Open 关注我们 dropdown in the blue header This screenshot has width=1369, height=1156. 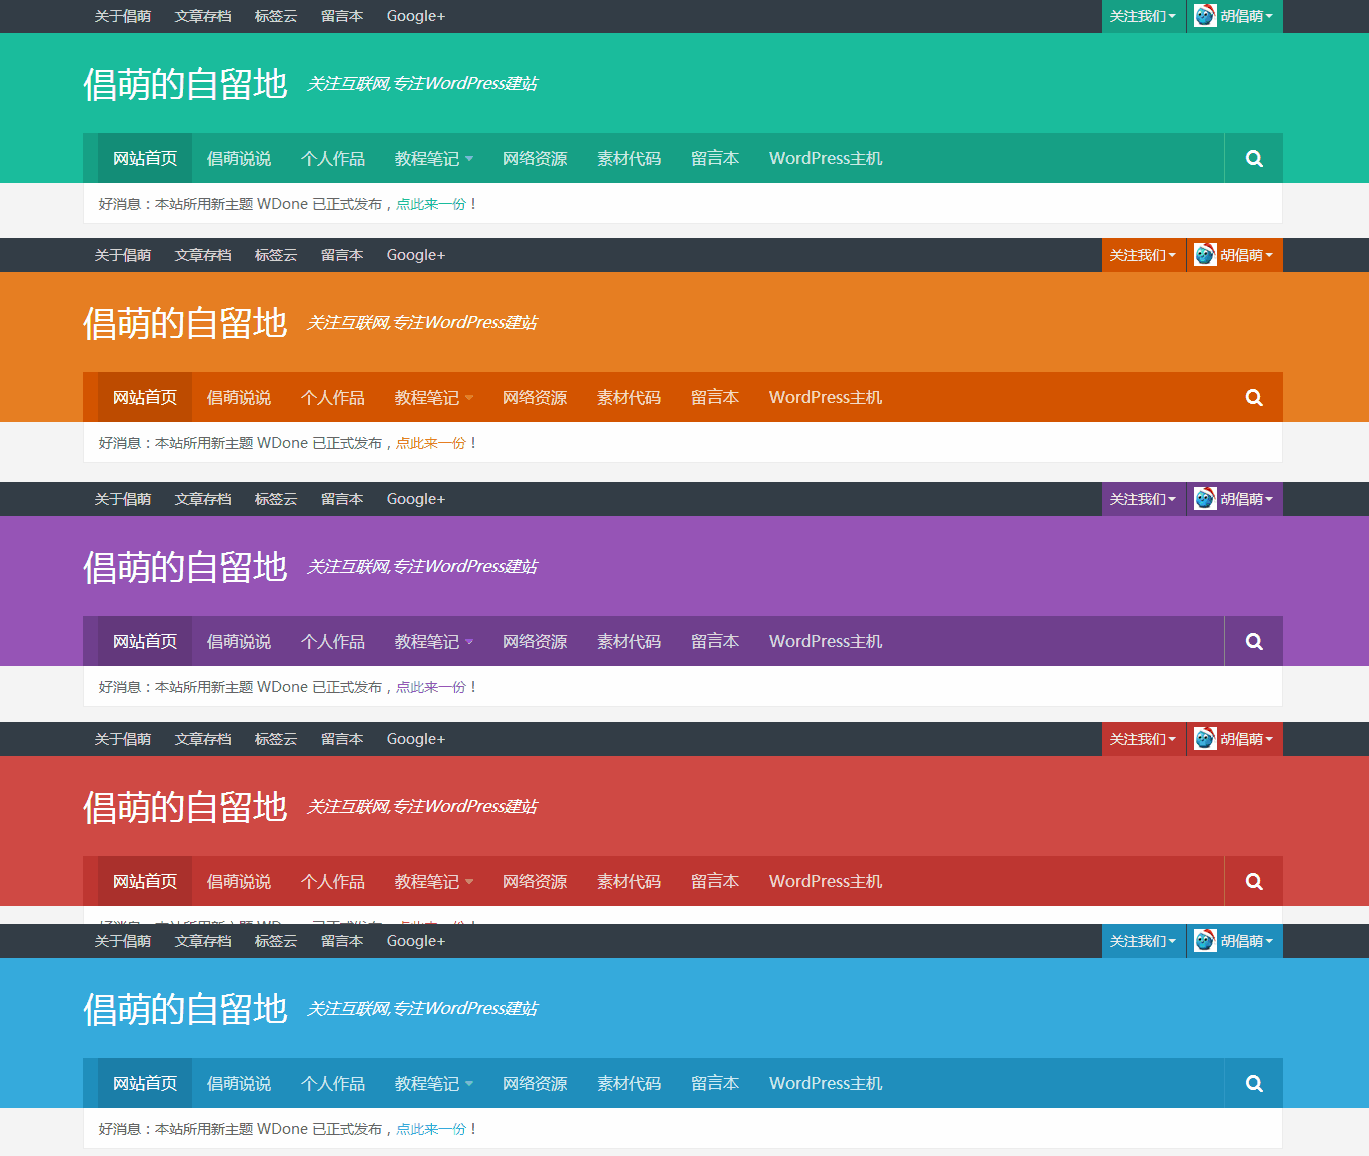(x=1142, y=941)
